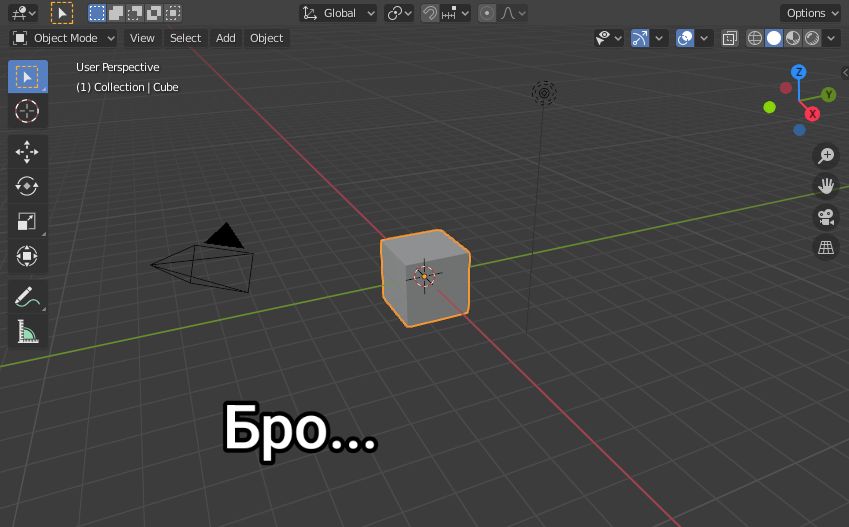The image size is (849, 527).
Task: Click the Y axis on navigation gizmo
Action: tap(828, 95)
